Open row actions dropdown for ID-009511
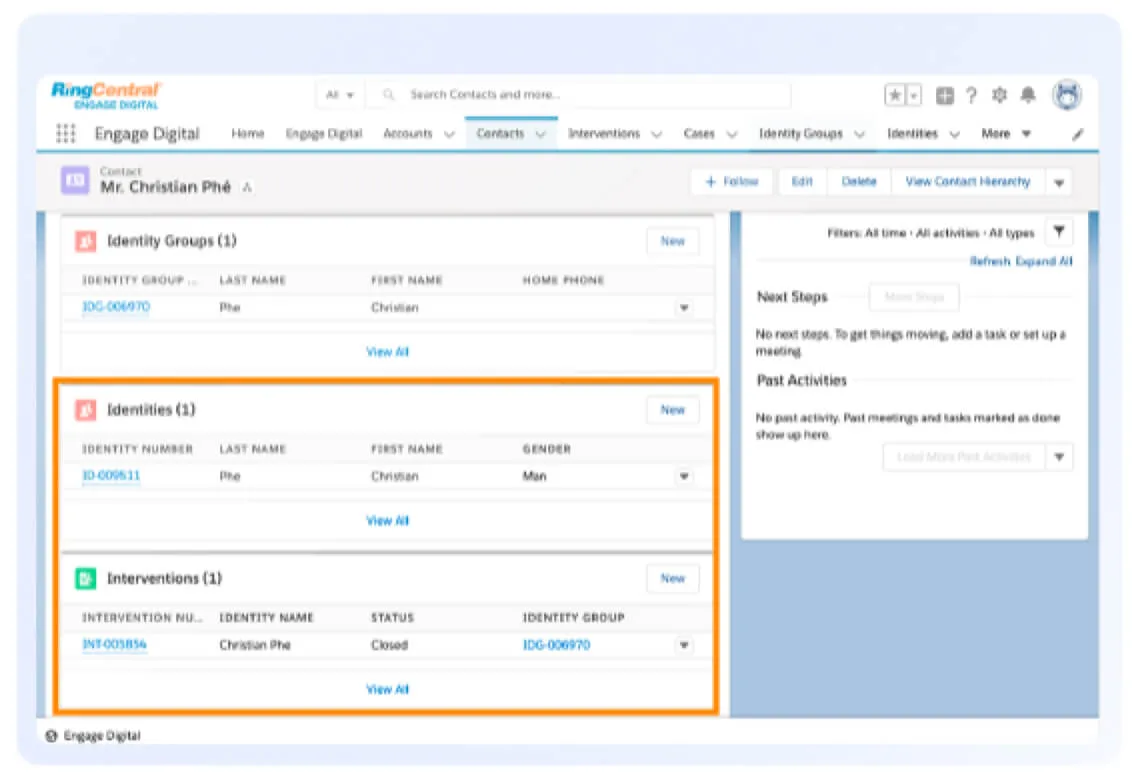The image size is (1136, 772). click(x=684, y=477)
